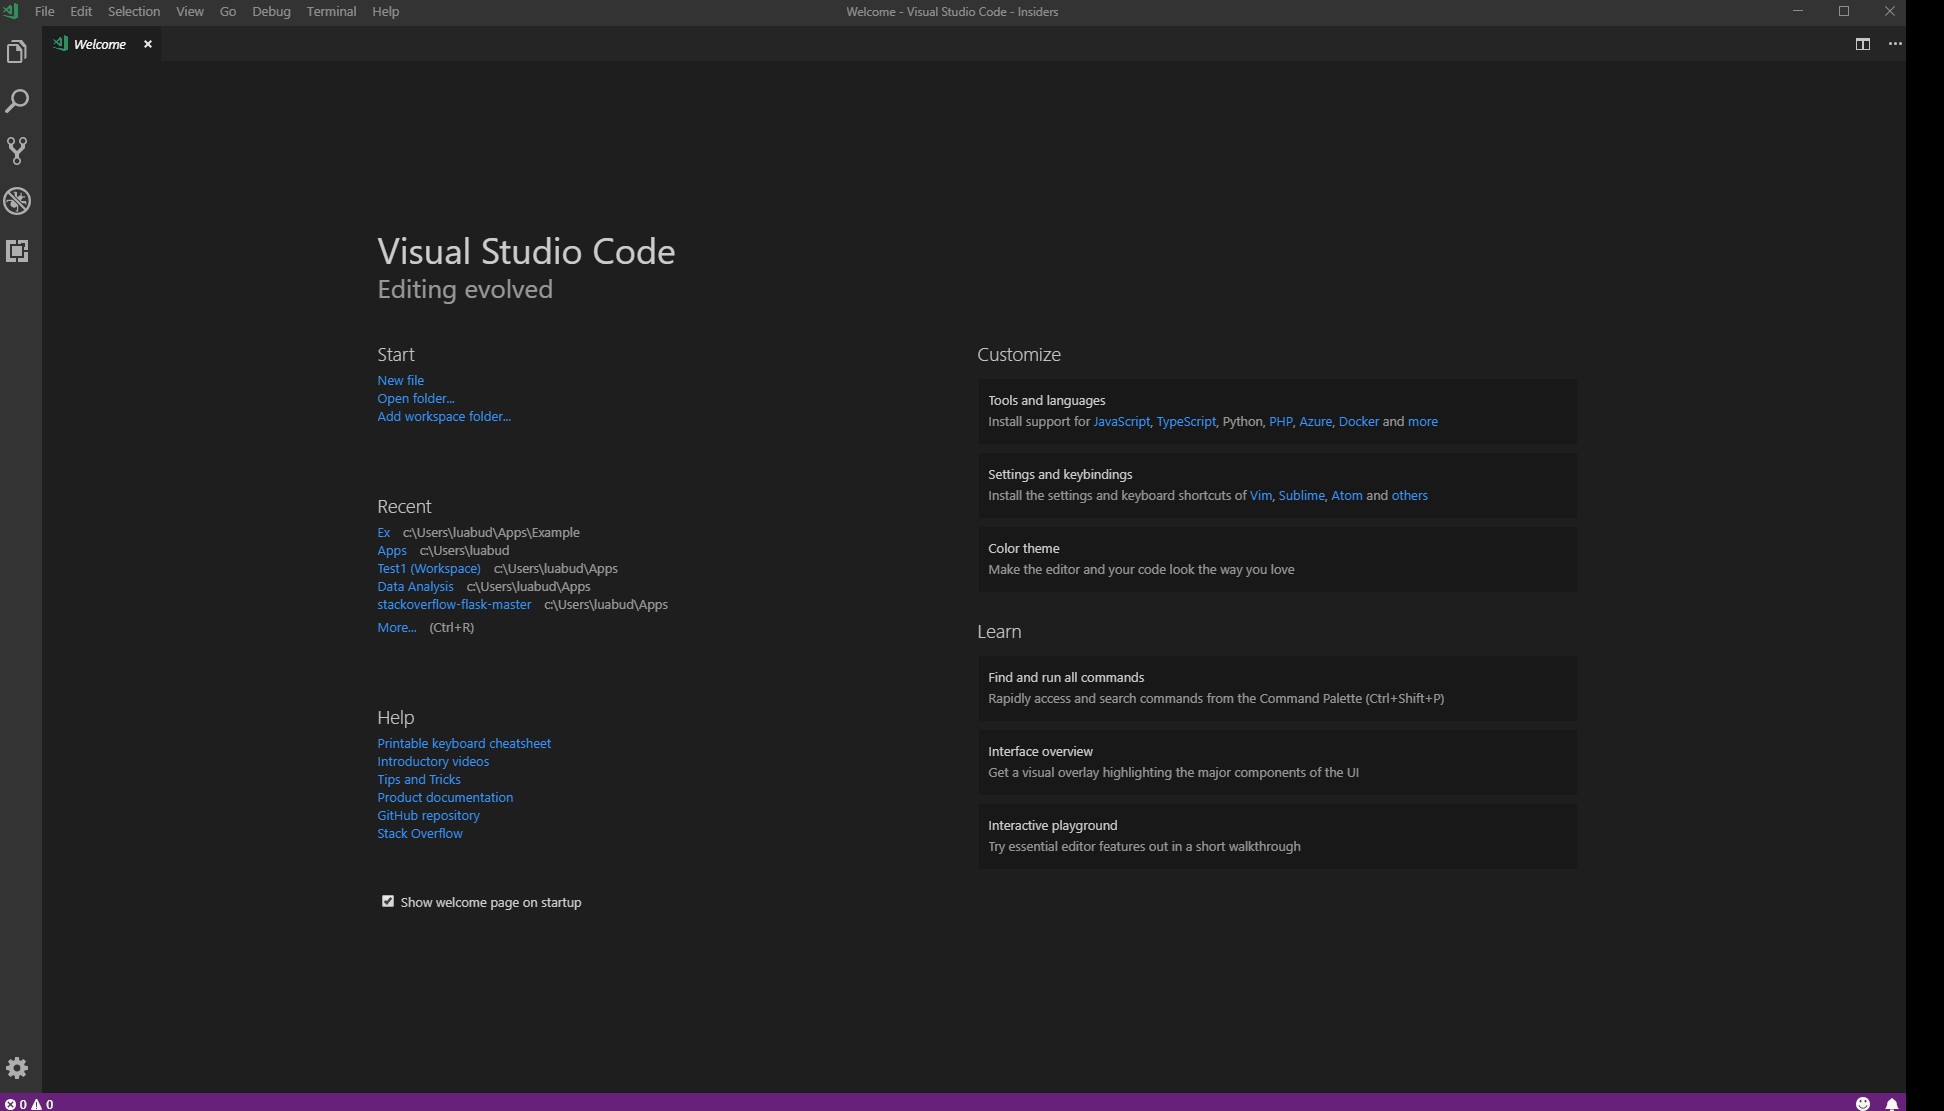Click errors and warnings status indicator
This screenshot has width=1944, height=1111.
[x=28, y=1104]
